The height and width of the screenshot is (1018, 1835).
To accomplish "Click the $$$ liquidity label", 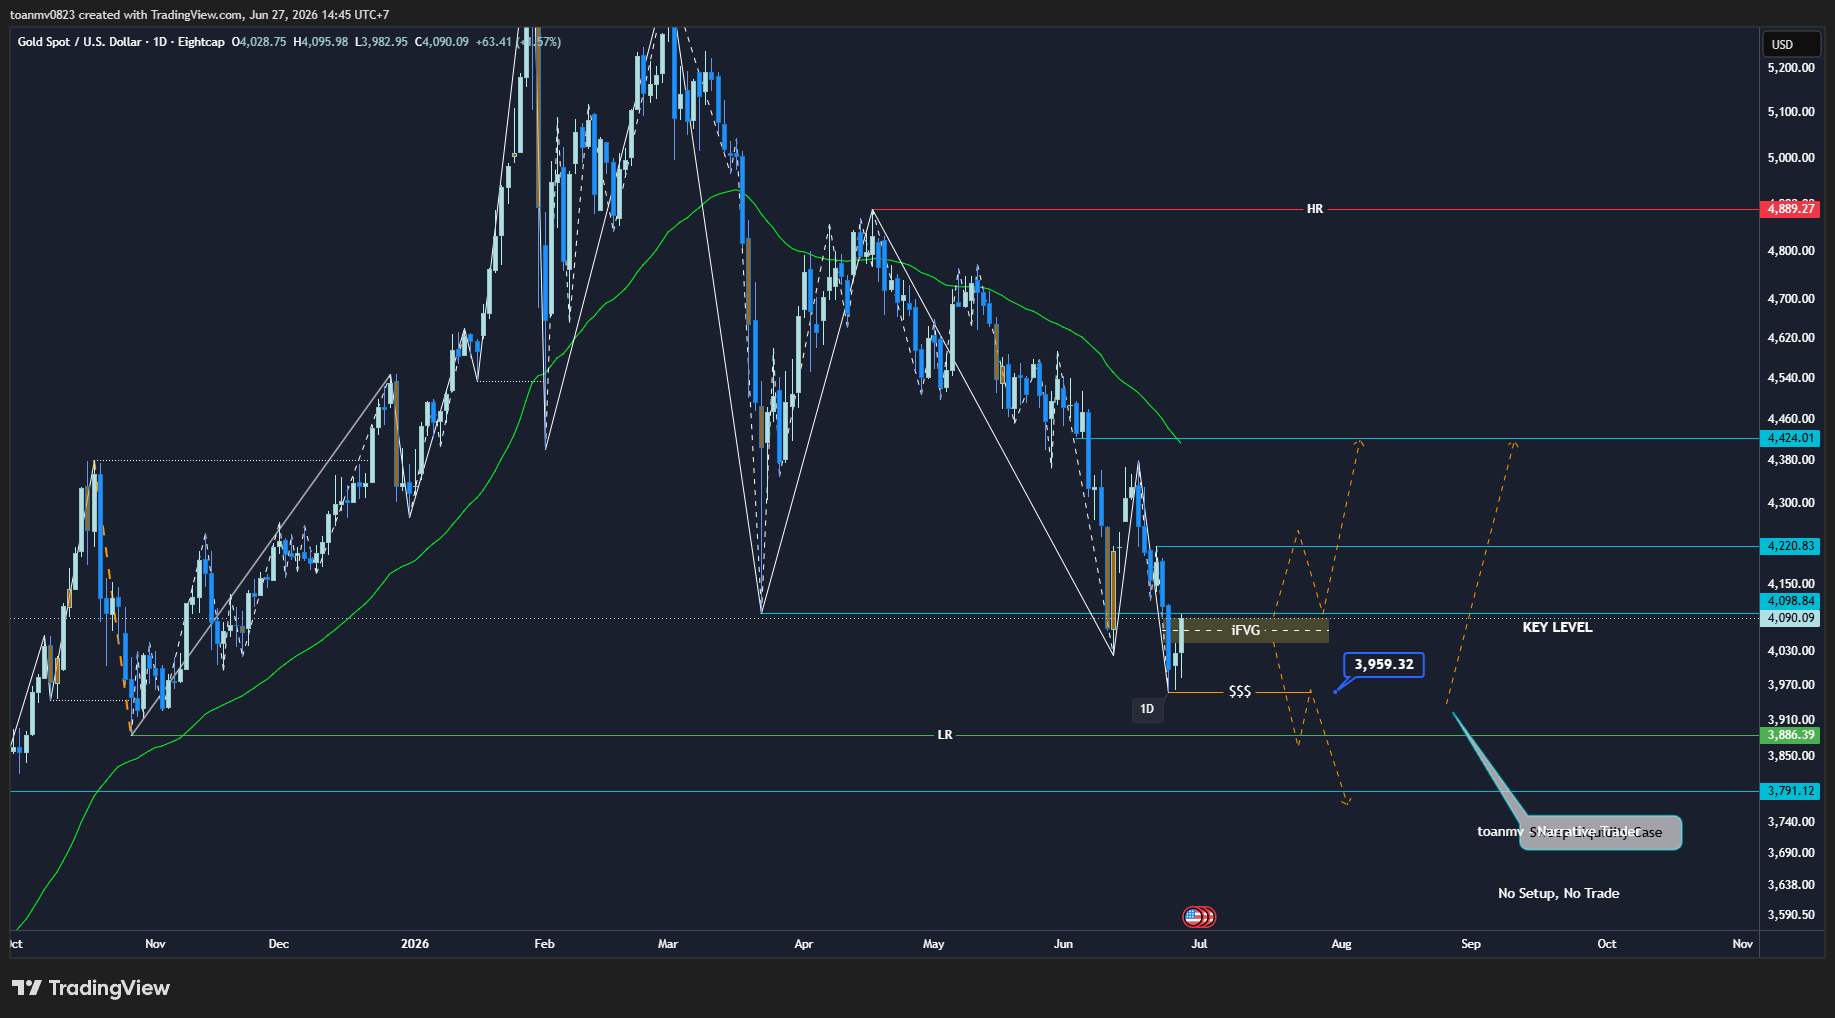I will 1240,692.
